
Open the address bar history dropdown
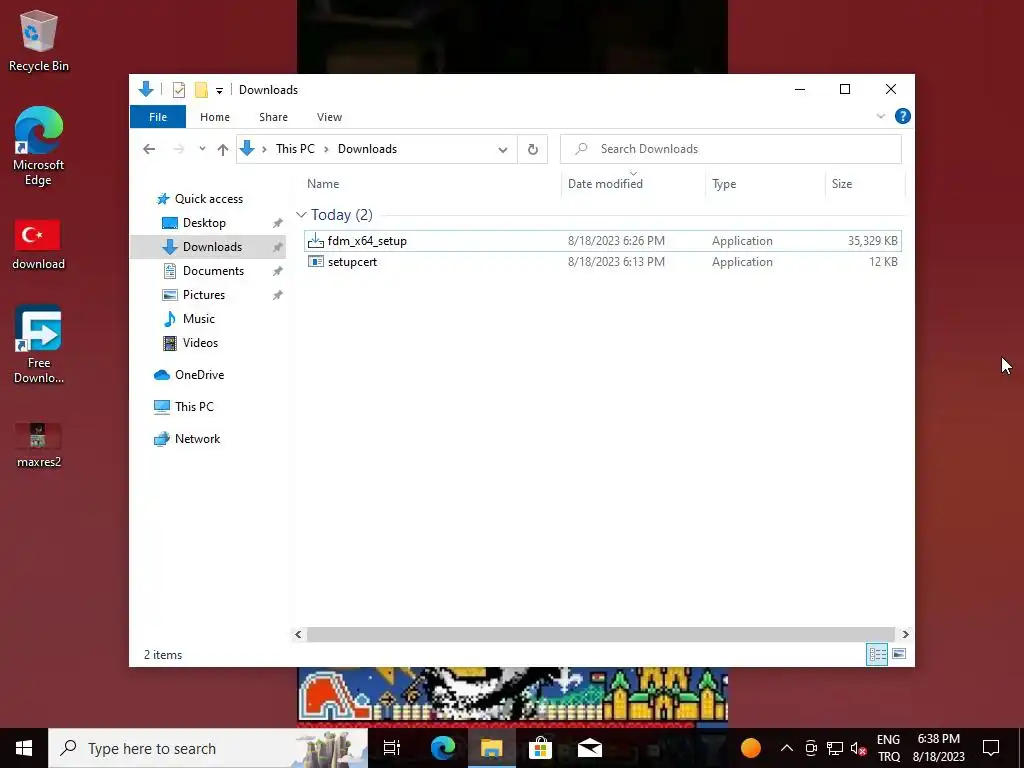502,149
